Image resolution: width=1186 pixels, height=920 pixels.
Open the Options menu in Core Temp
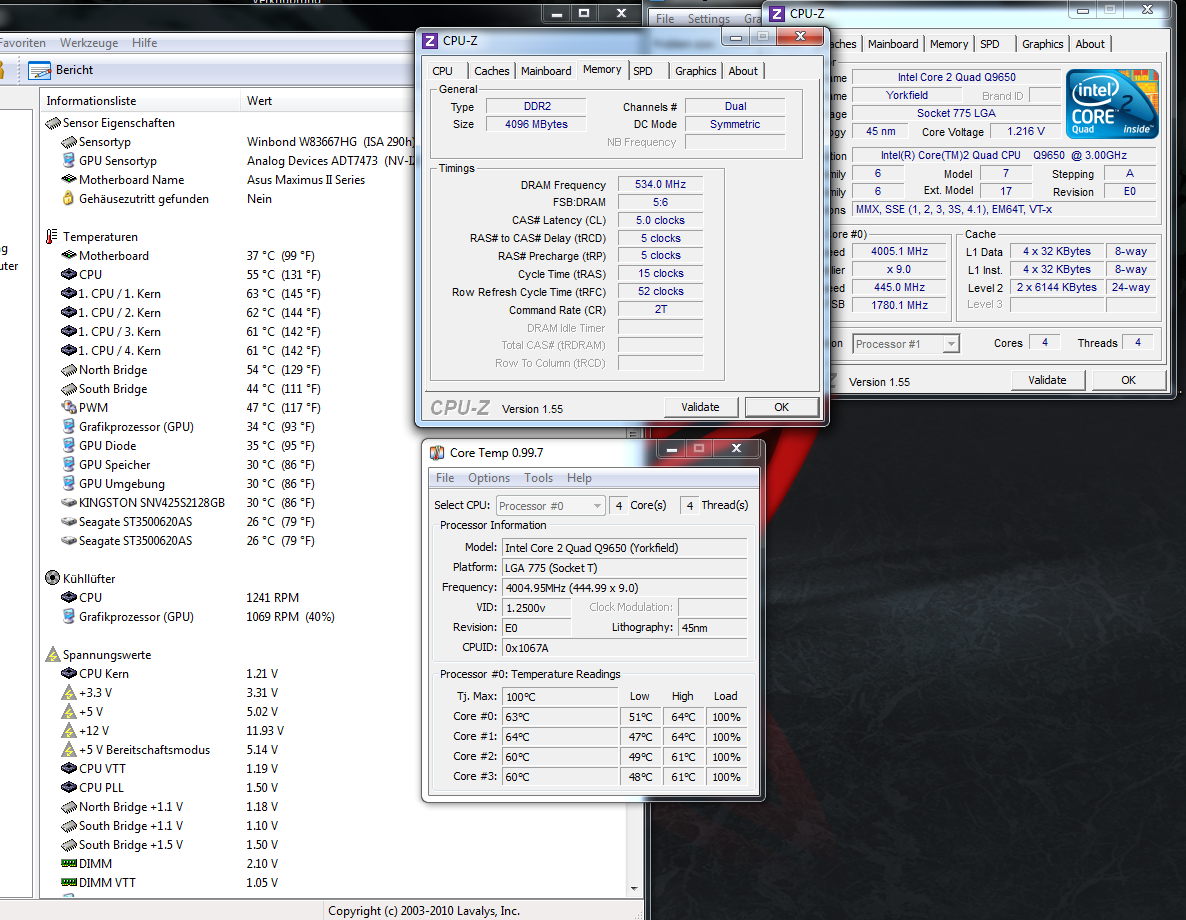pyautogui.click(x=489, y=478)
